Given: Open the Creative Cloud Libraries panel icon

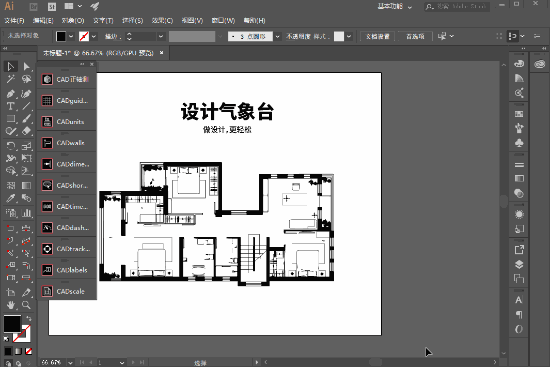Looking at the screenshot, I should (x=540, y=64).
